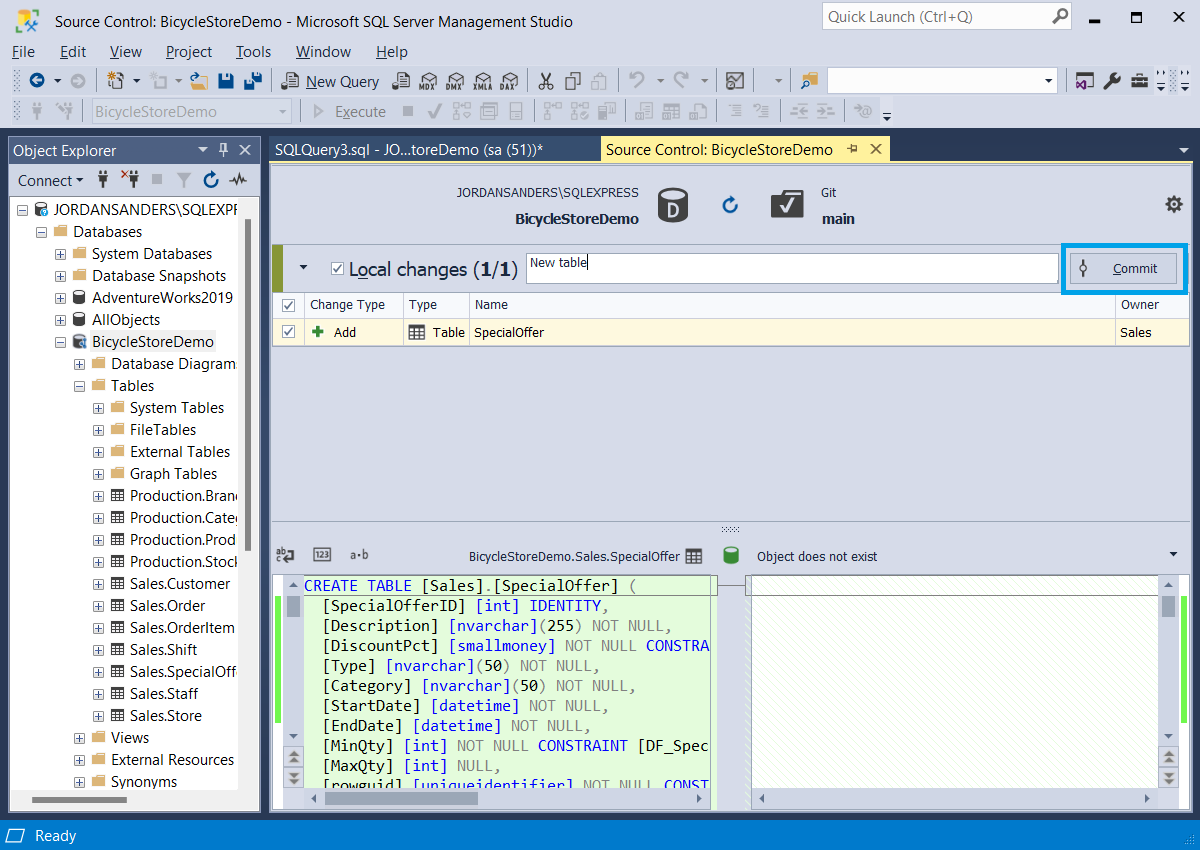Uncheck the SpecialOffer row checkbox
1200x850 pixels.
coord(288,332)
